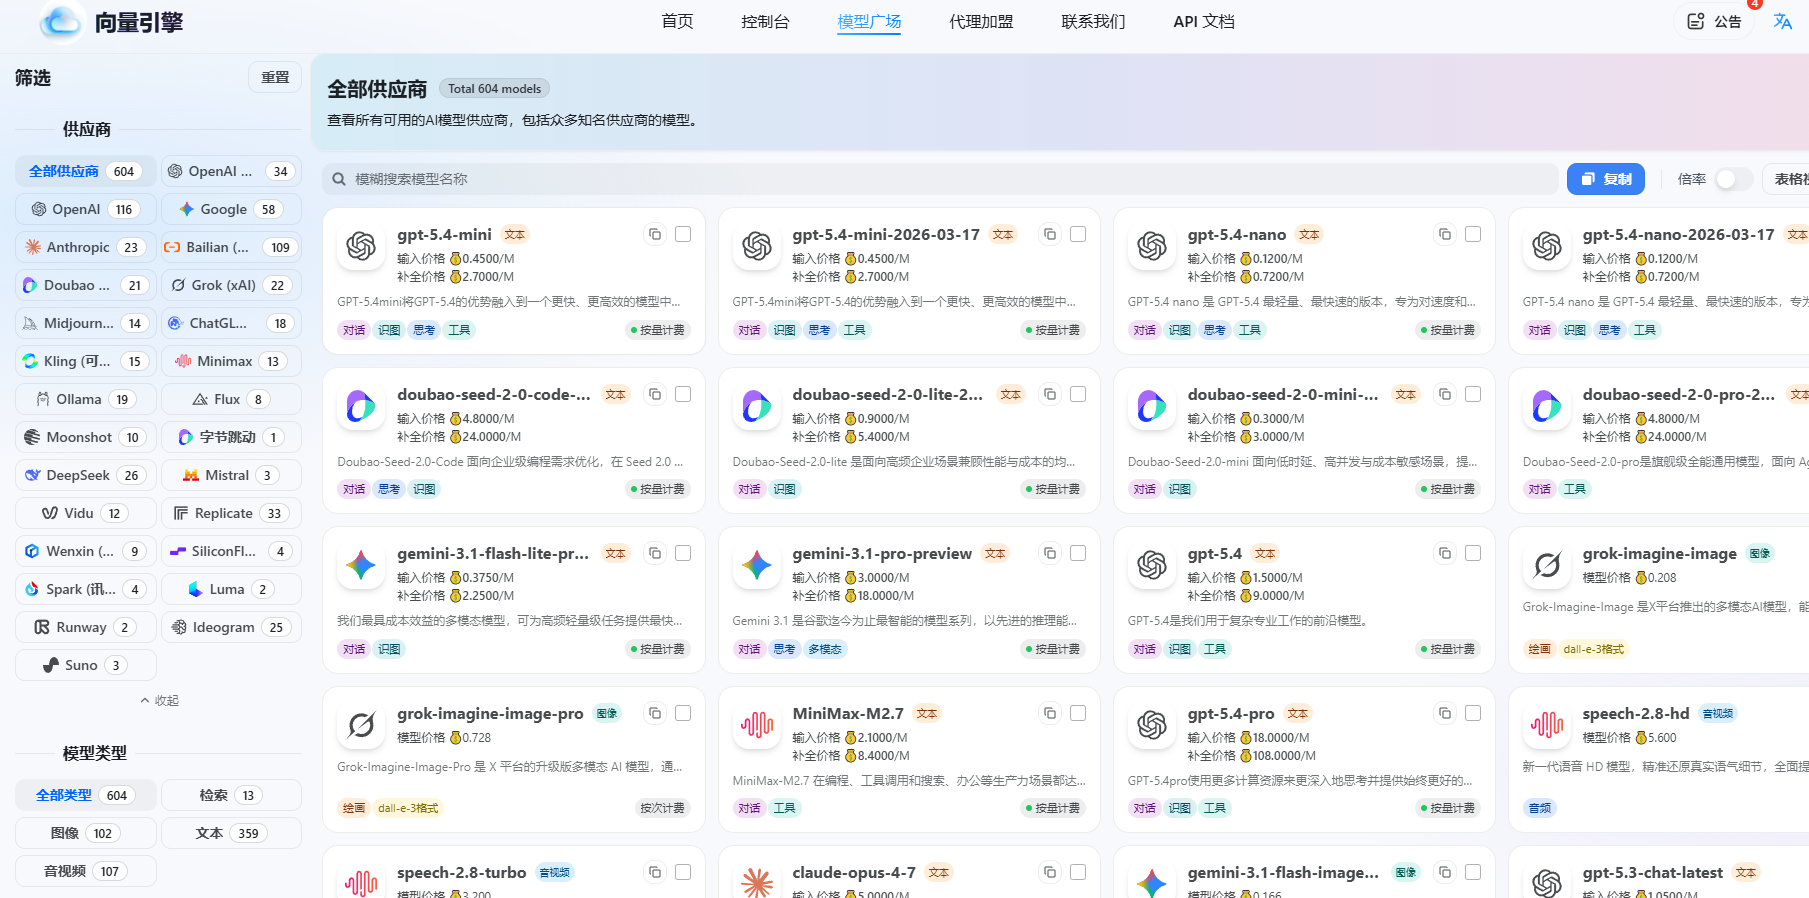The width and height of the screenshot is (1809, 898).
Task: Click the 按次计费 tag on grok-imagine-image-pro
Action: (x=662, y=808)
